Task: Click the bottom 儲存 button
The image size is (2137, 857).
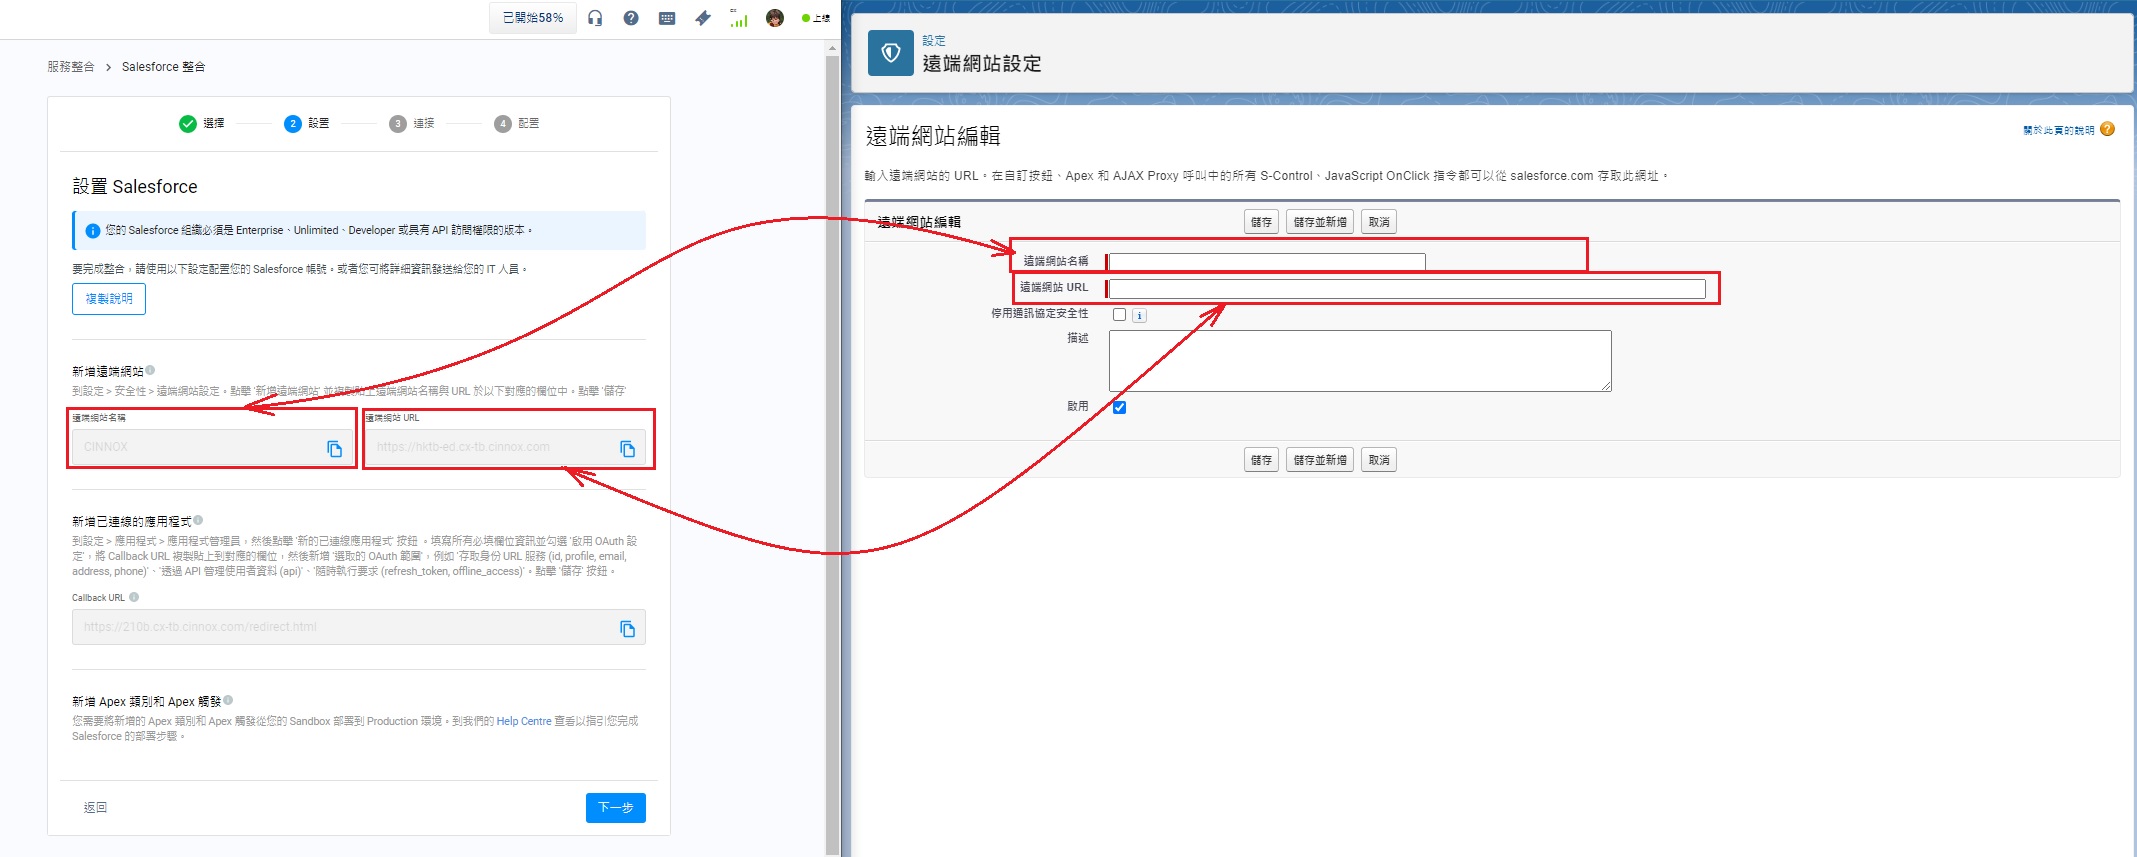Action: (1262, 460)
